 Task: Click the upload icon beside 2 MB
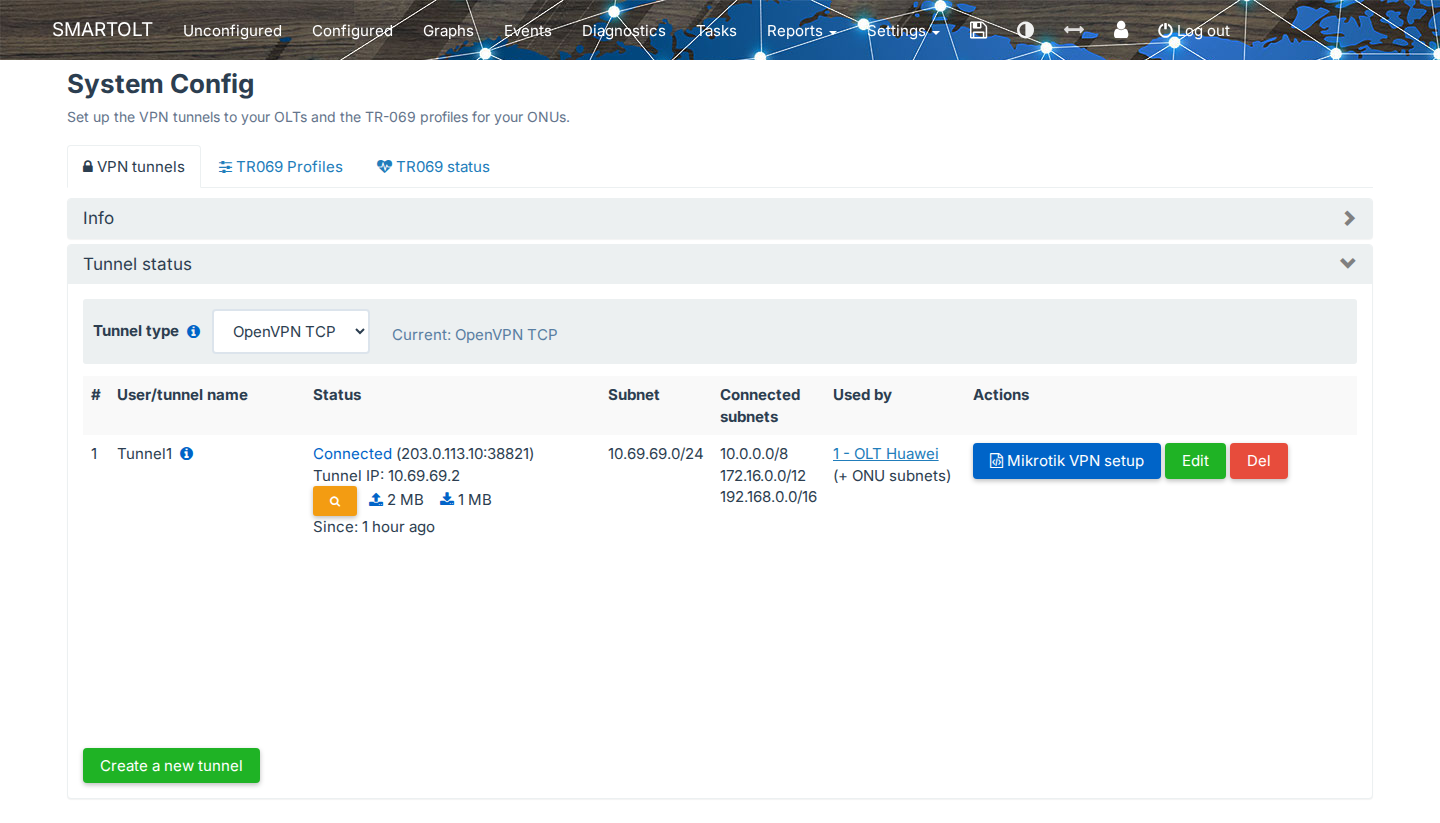(x=376, y=499)
